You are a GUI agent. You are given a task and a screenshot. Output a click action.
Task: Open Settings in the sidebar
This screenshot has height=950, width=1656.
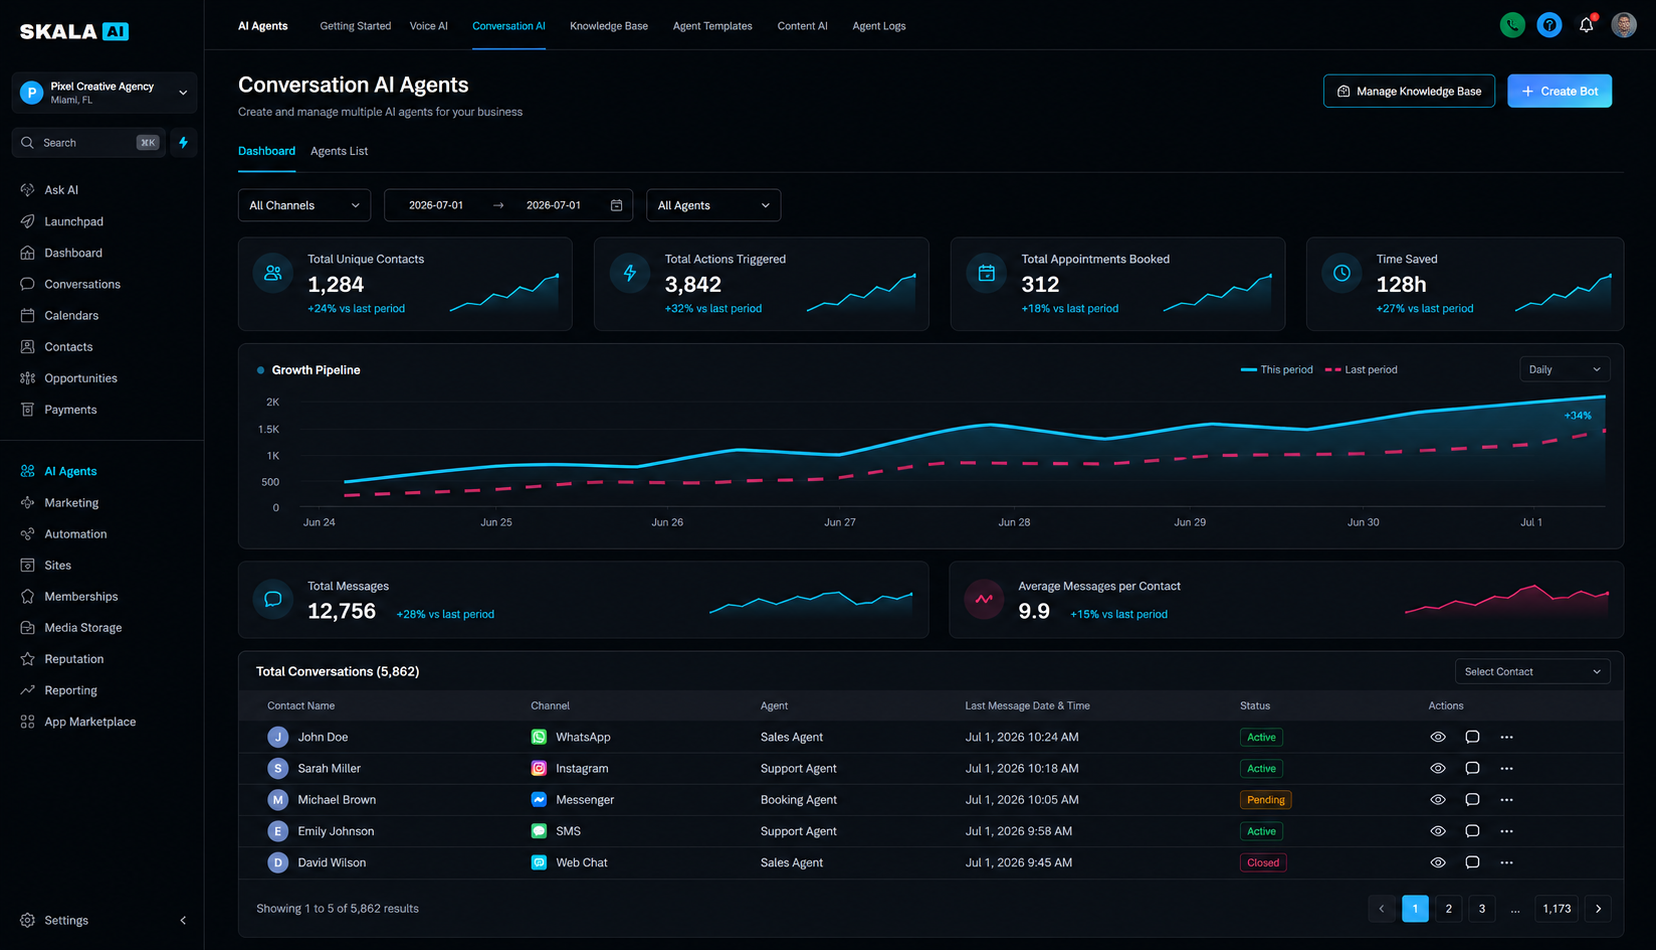tap(66, 920)
